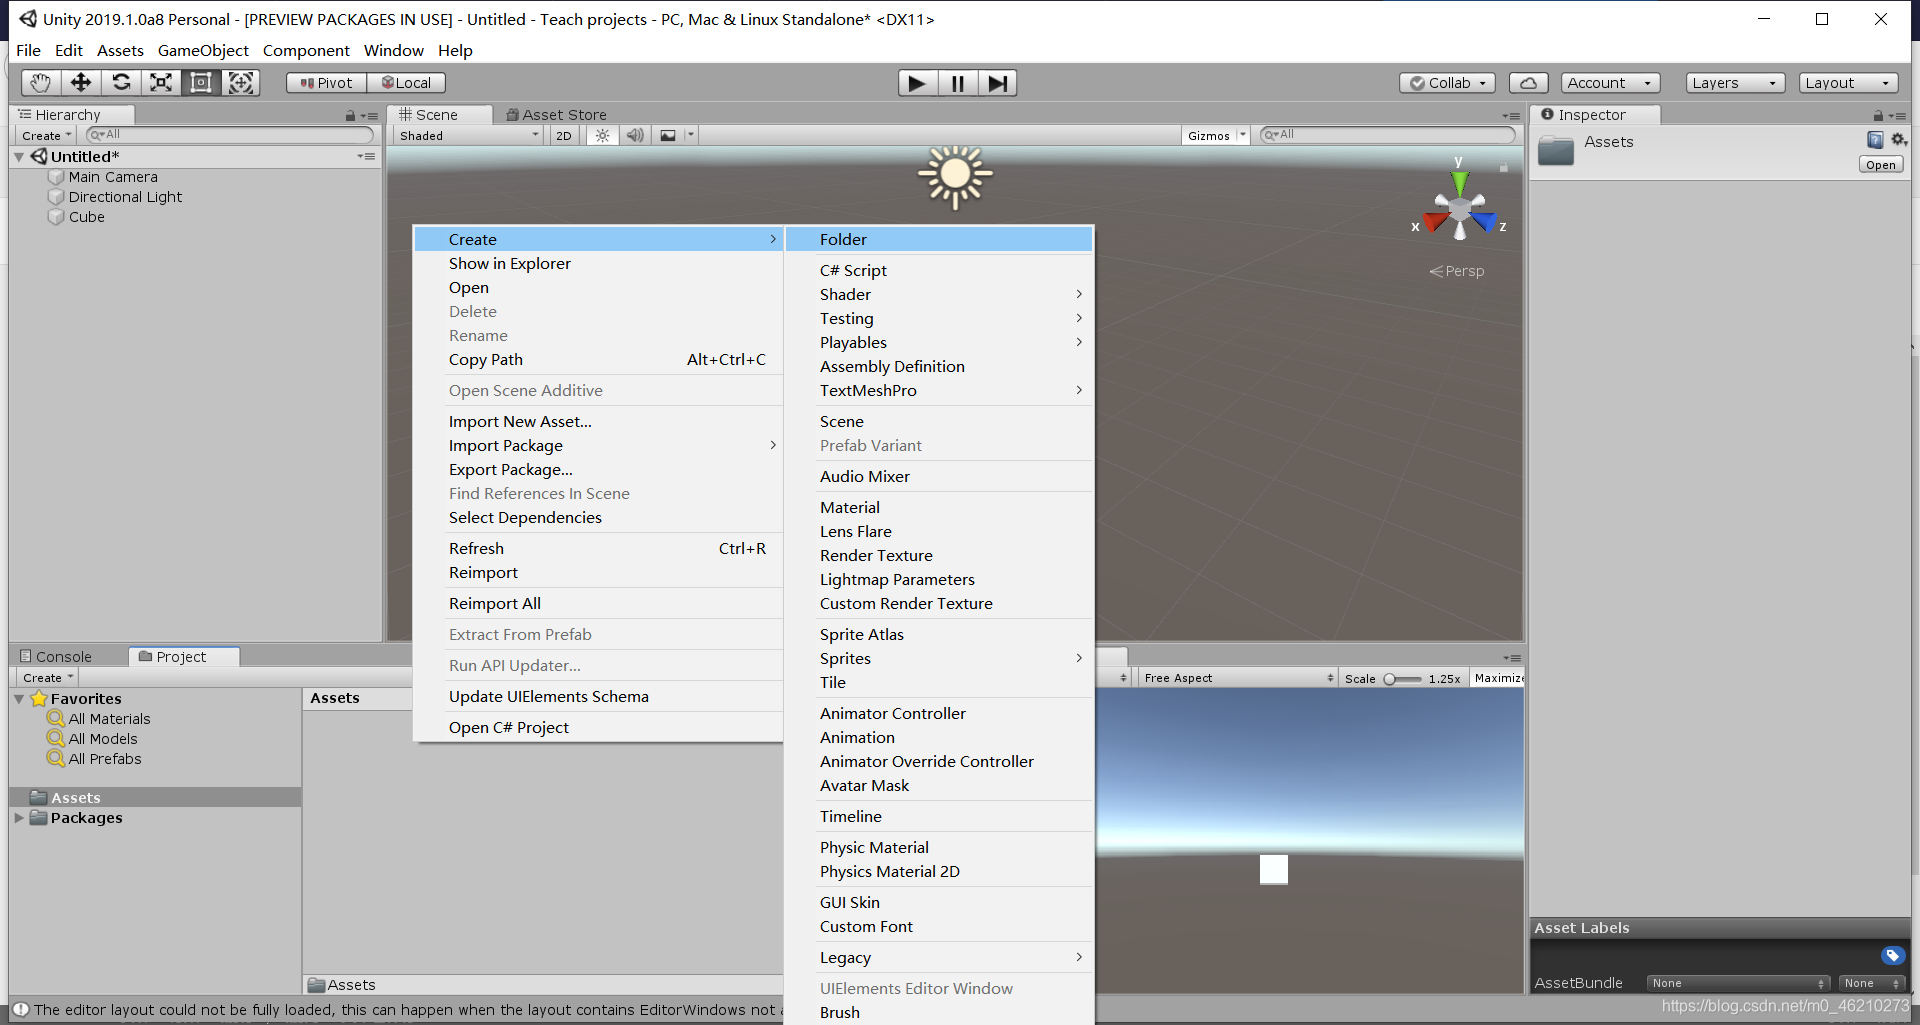Toggle scene audio speaker icon

point(635,136)
